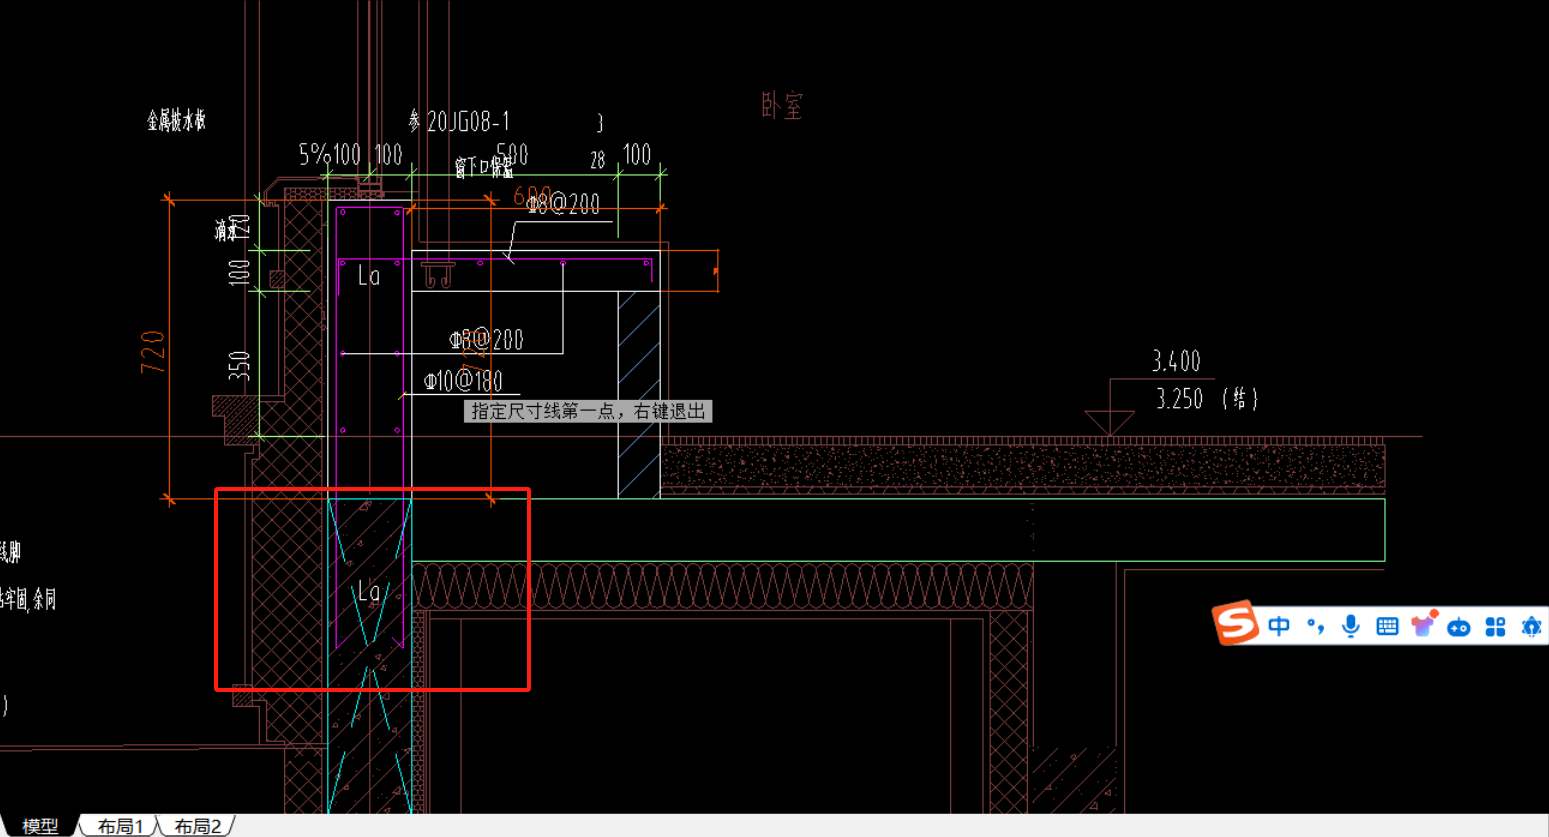Open the Sogou soft keyboard icon
Screen dimensions: 1549x837
1387,627
